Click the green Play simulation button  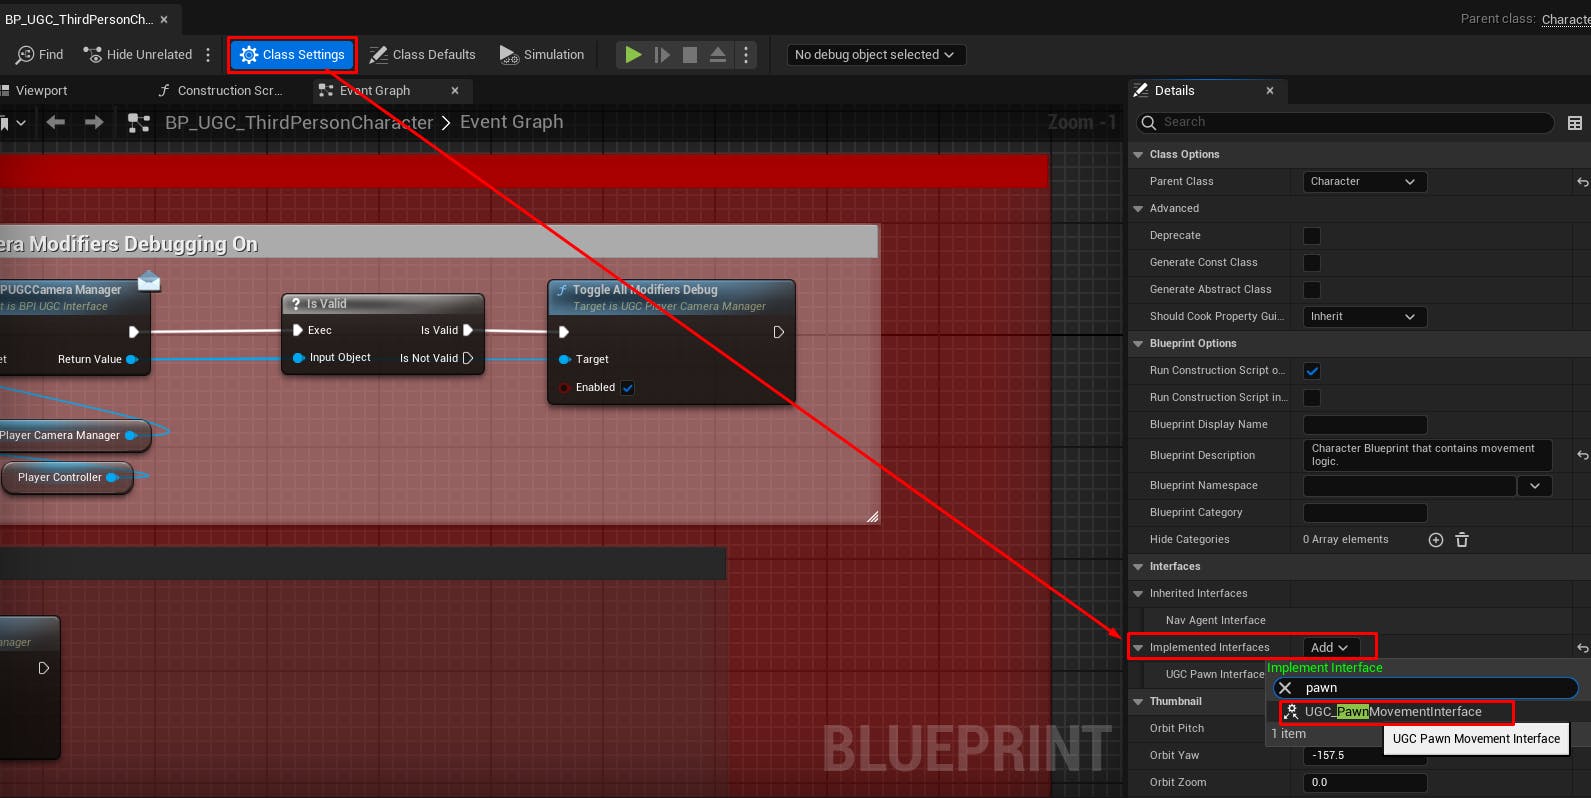click(x=633, y=55)
